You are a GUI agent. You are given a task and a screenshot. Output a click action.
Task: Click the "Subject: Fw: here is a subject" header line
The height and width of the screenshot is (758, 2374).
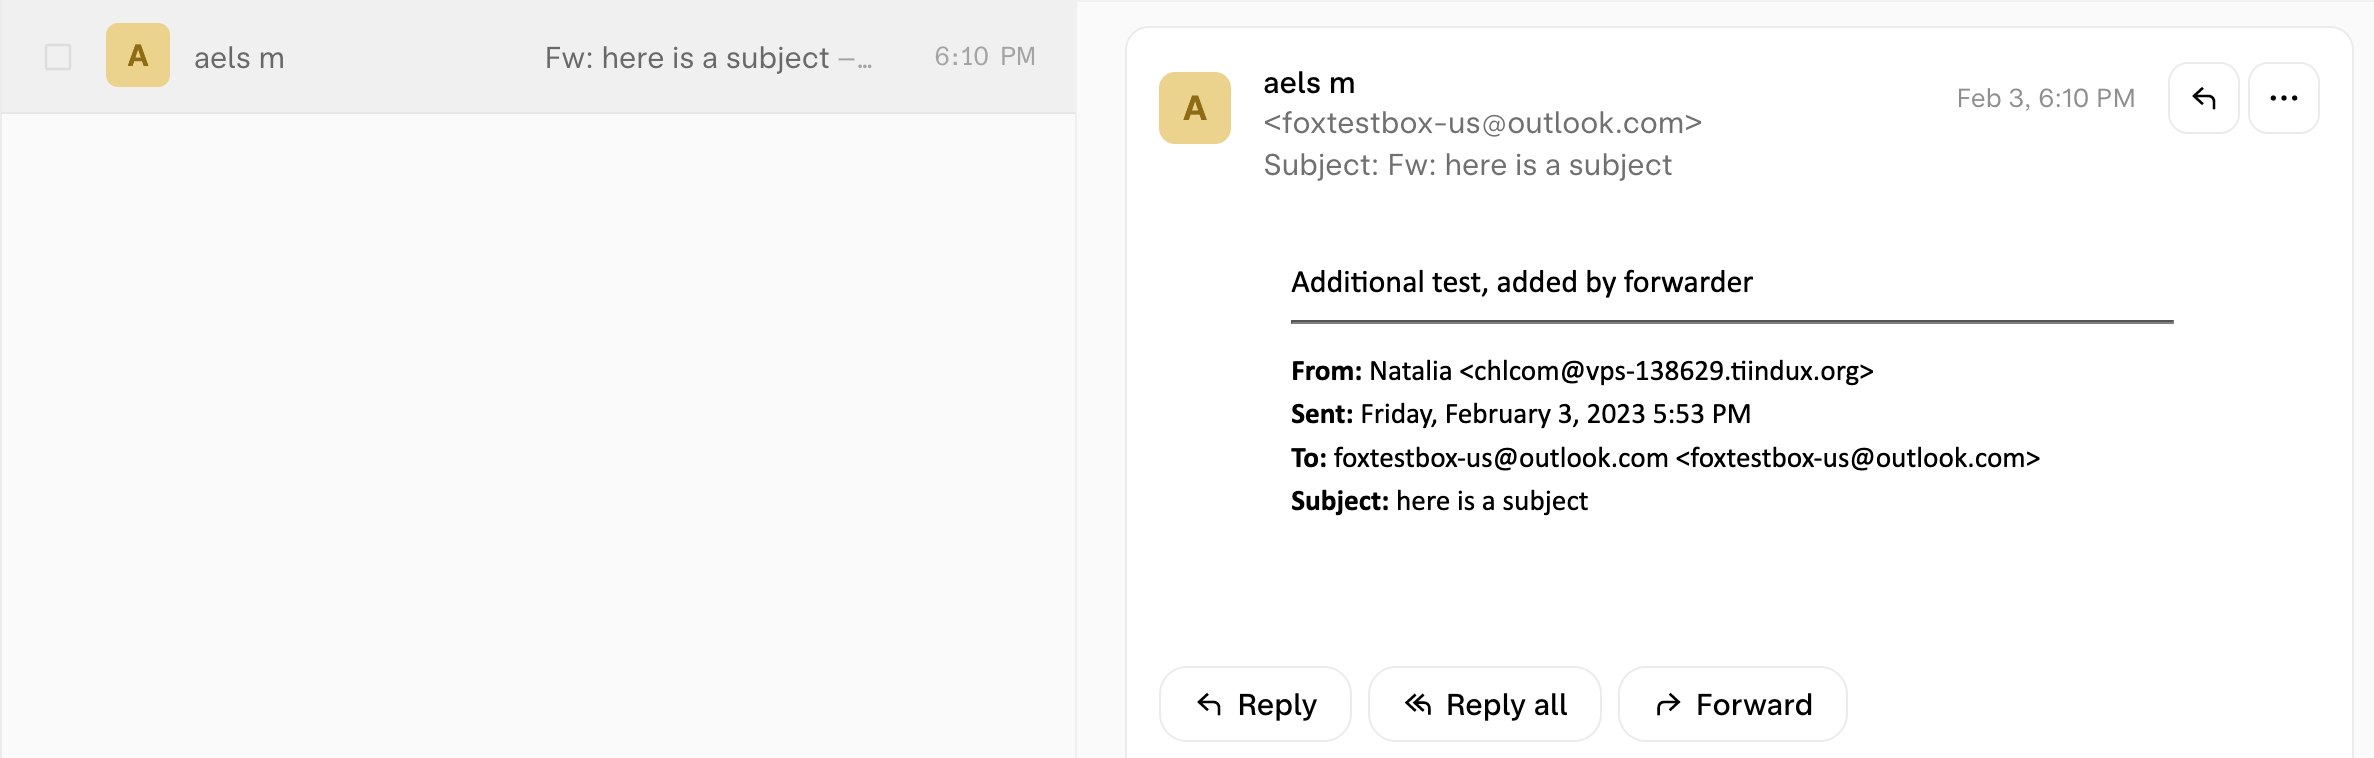pos(1467,165)
